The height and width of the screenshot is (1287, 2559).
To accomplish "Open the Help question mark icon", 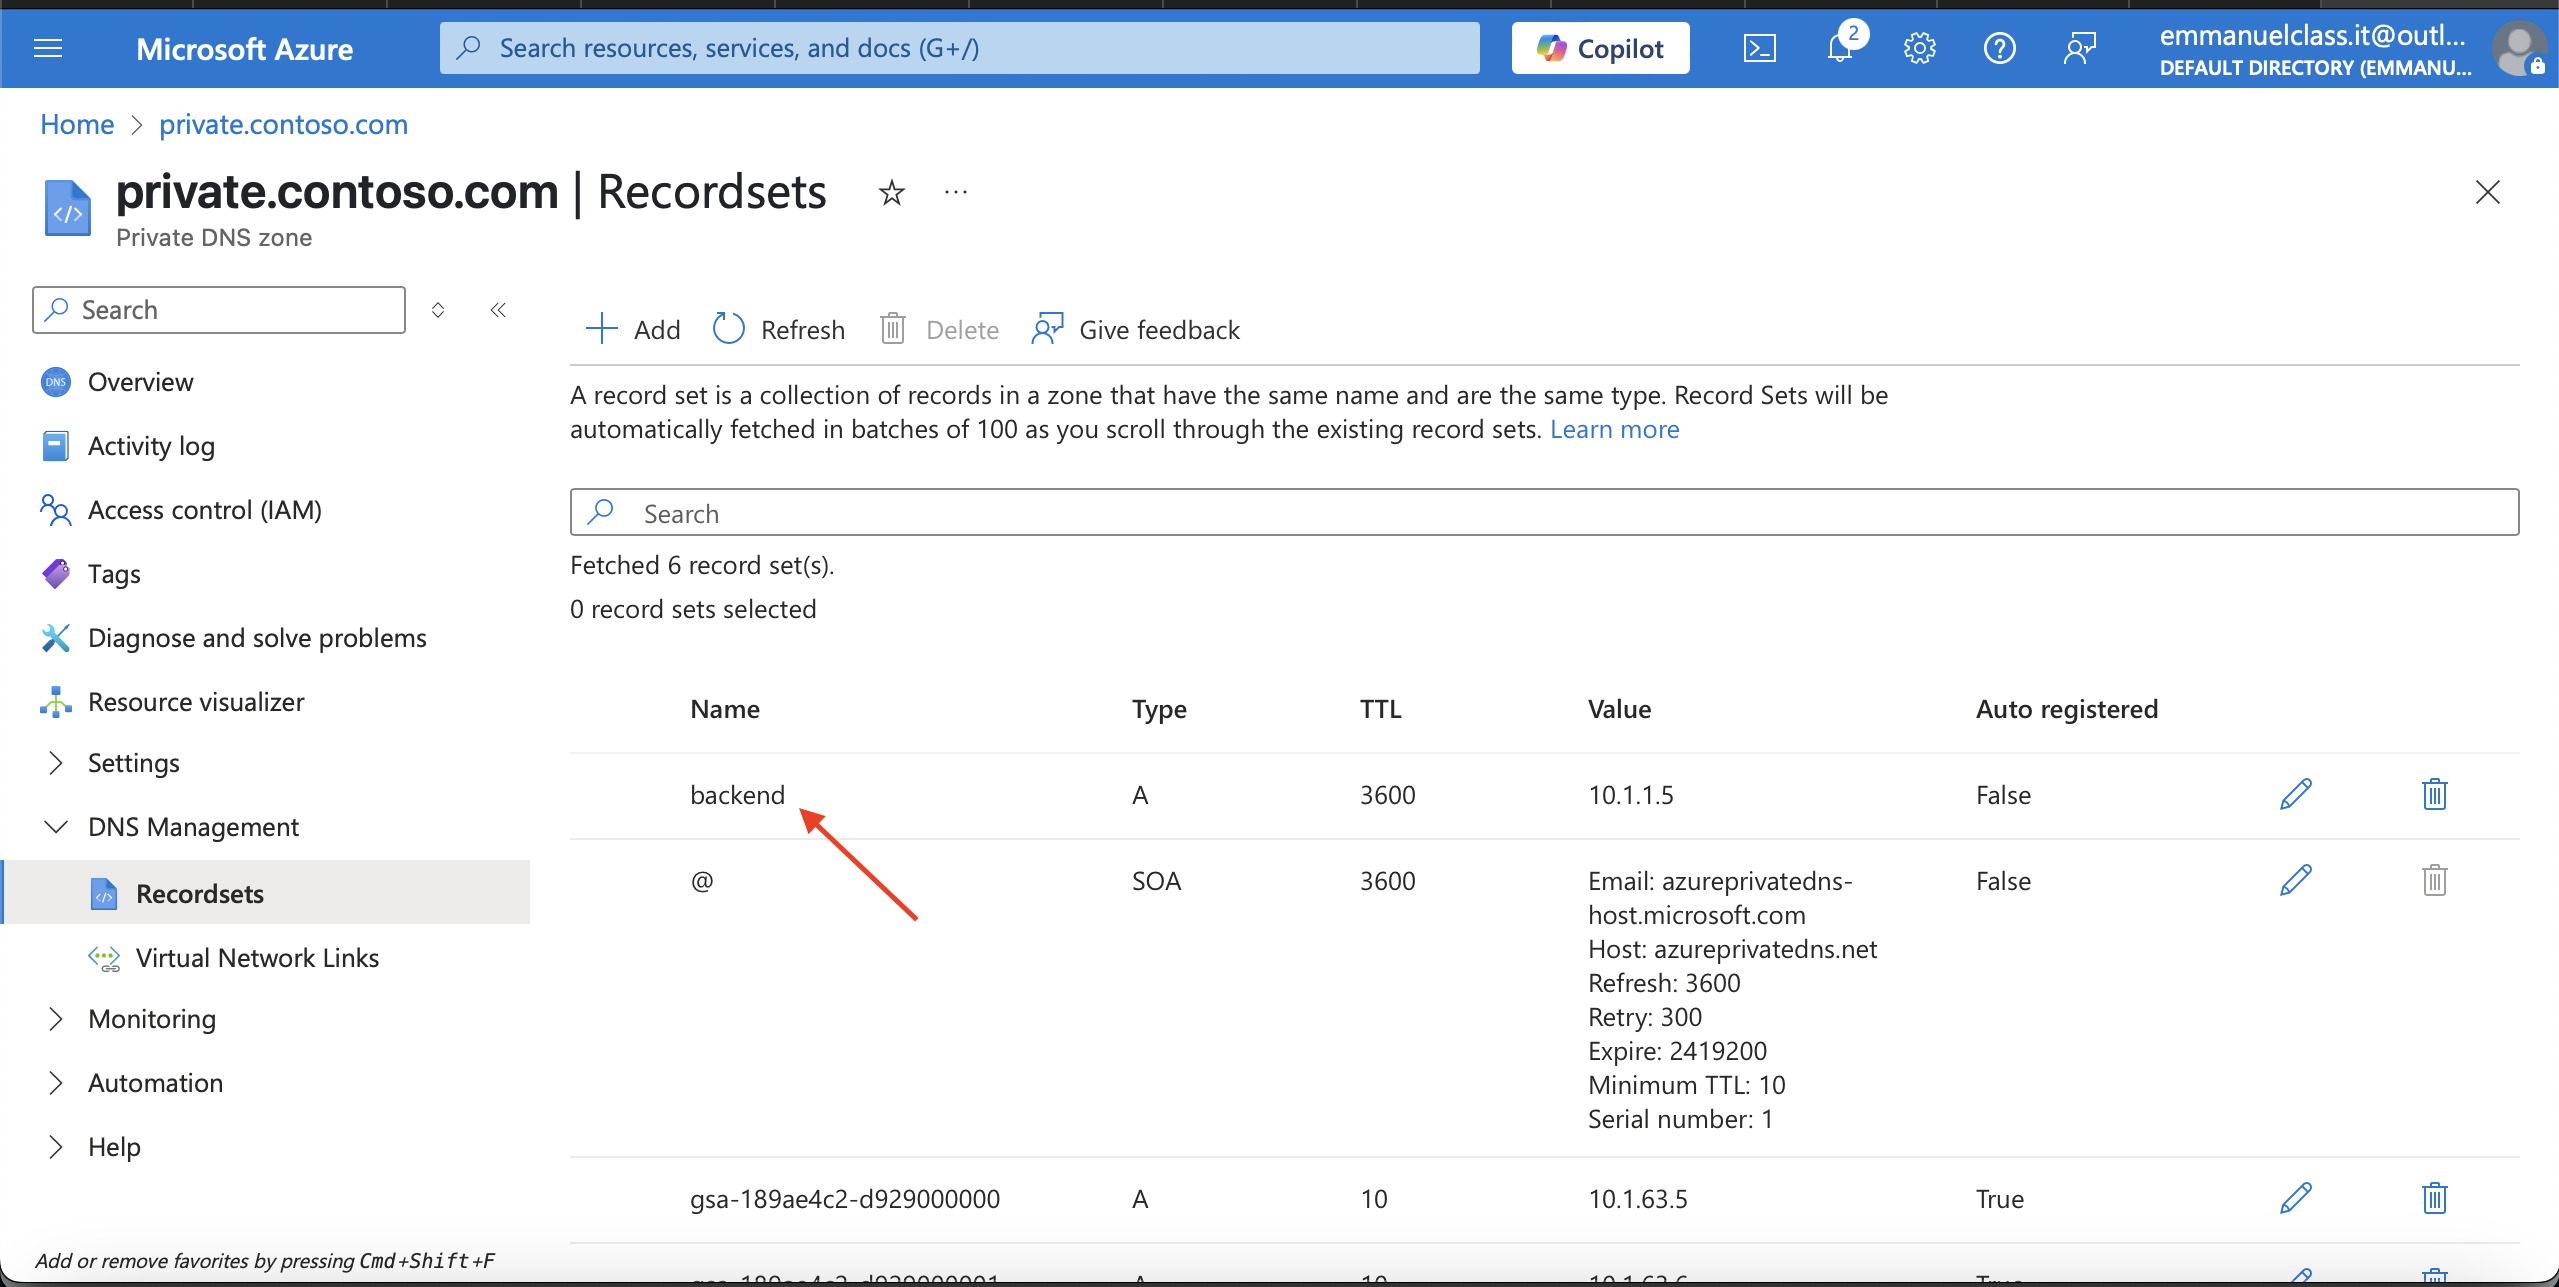I will click(1999, 48).
